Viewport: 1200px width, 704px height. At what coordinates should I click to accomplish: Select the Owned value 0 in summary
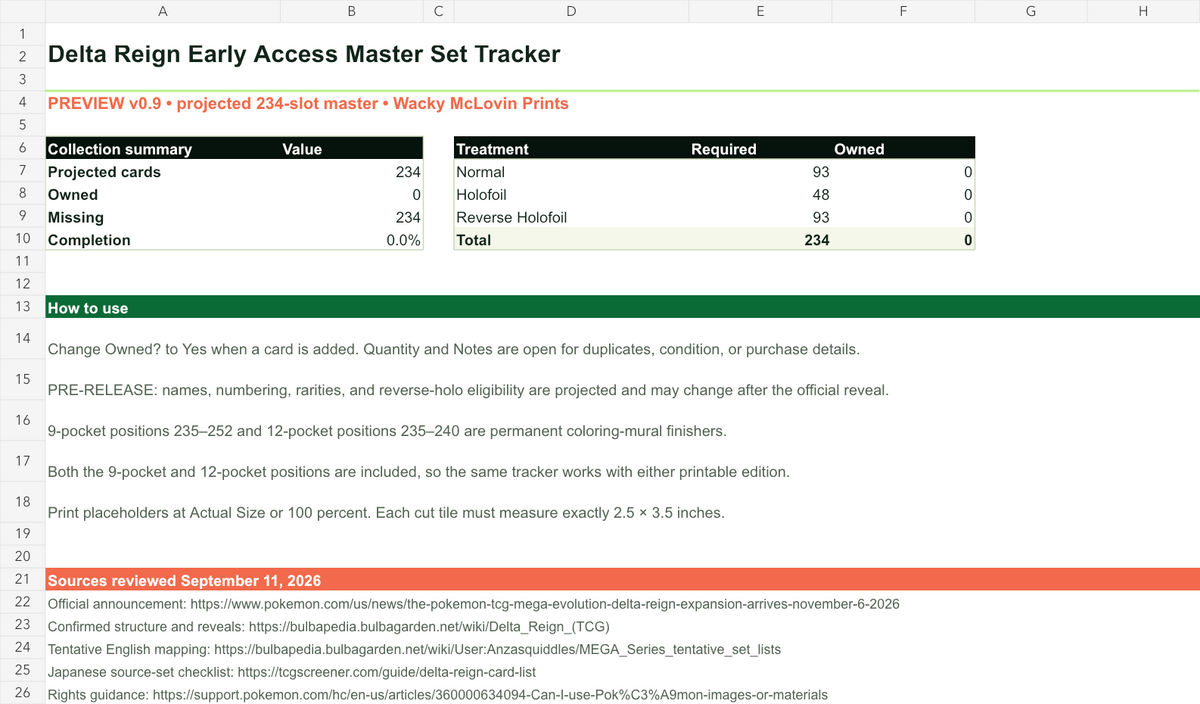click(352, 195)
